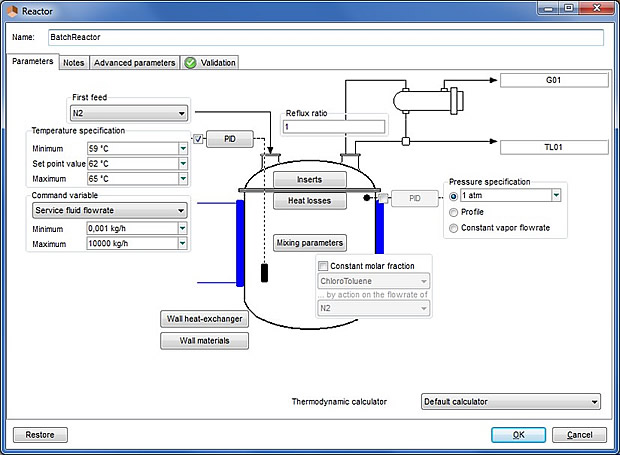
Task: Open the flowrate N2 dropdown
Action: click(373, 308)
